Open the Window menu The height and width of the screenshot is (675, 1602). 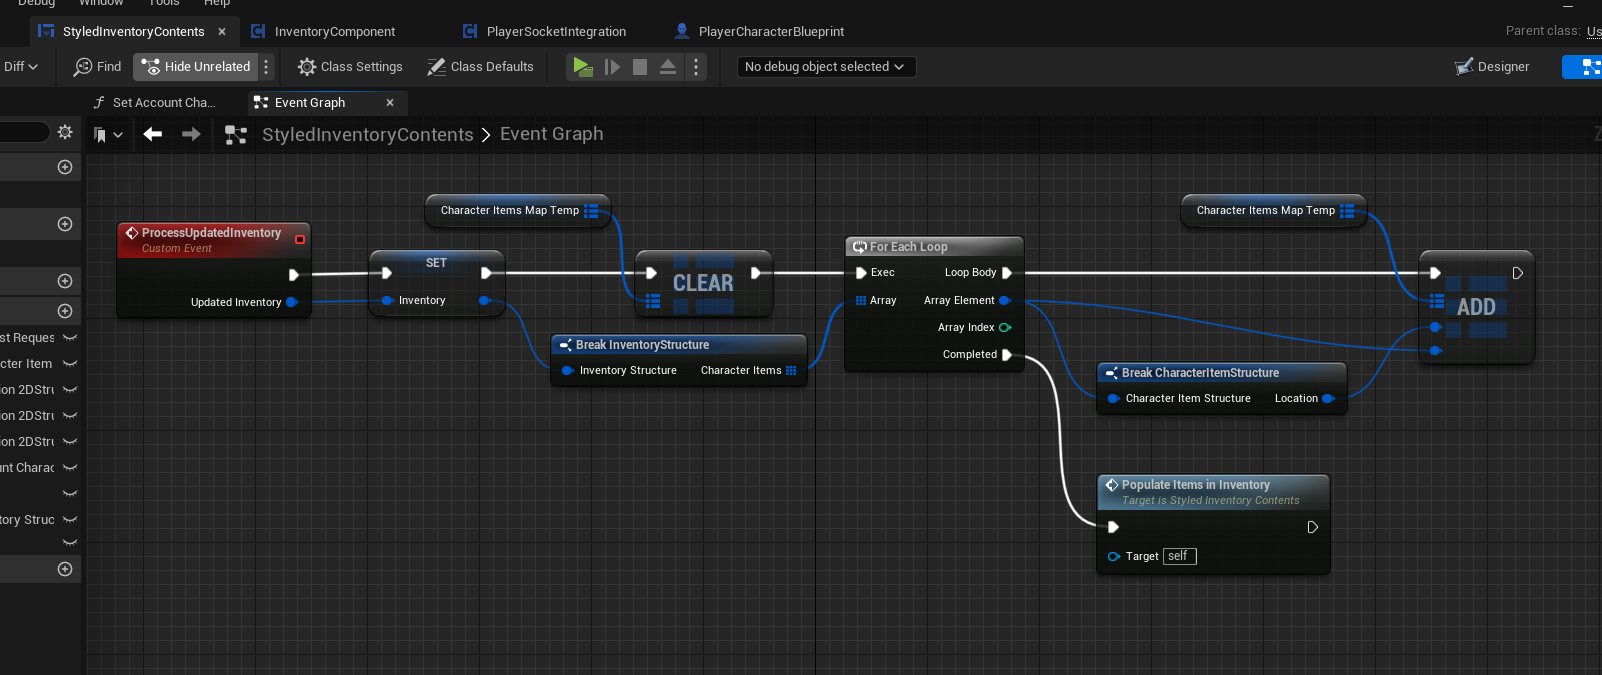pos(101,3)
